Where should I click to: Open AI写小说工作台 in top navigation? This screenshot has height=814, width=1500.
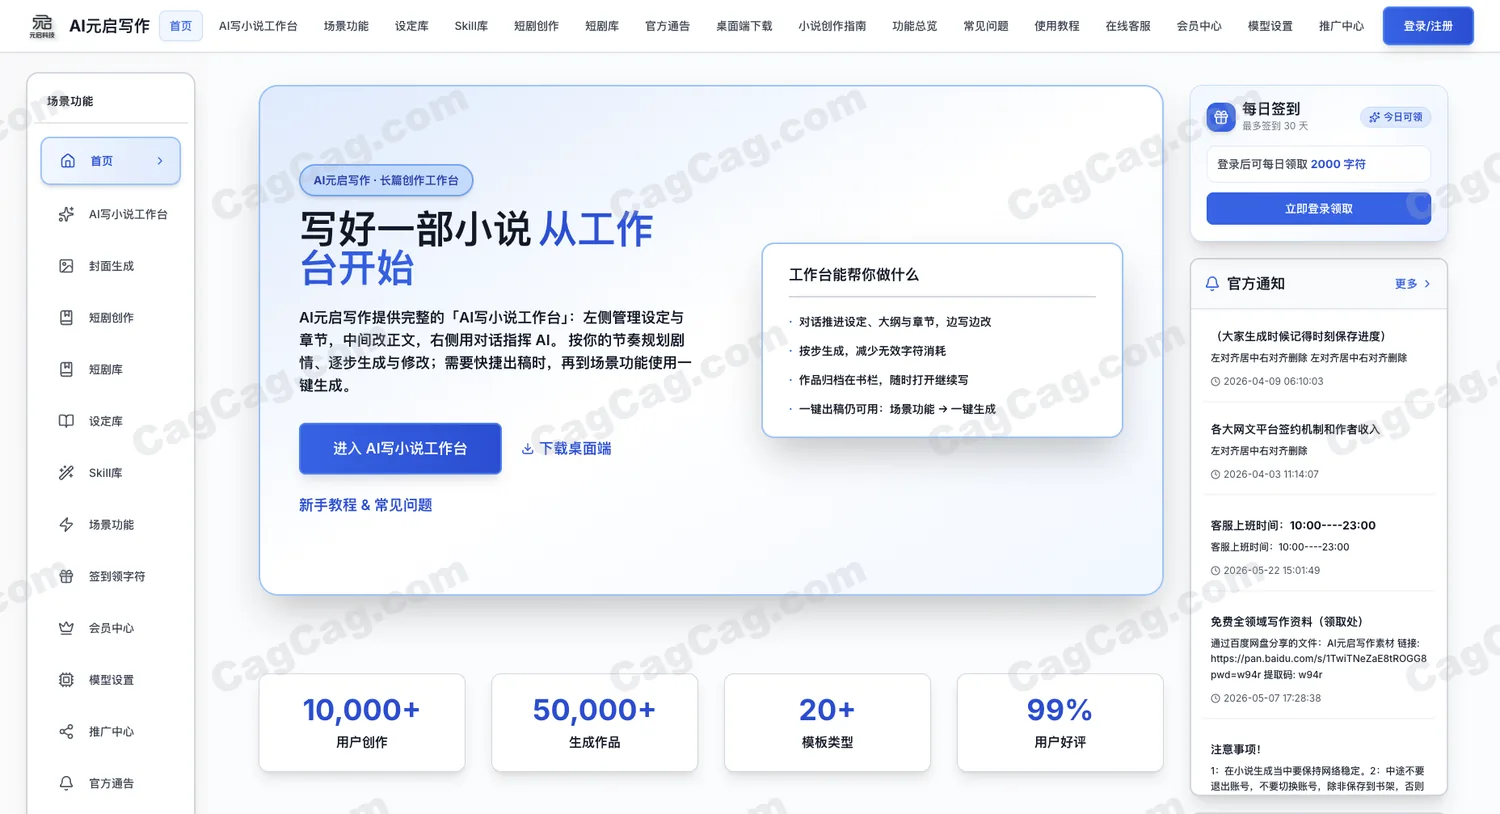point(258,26)
